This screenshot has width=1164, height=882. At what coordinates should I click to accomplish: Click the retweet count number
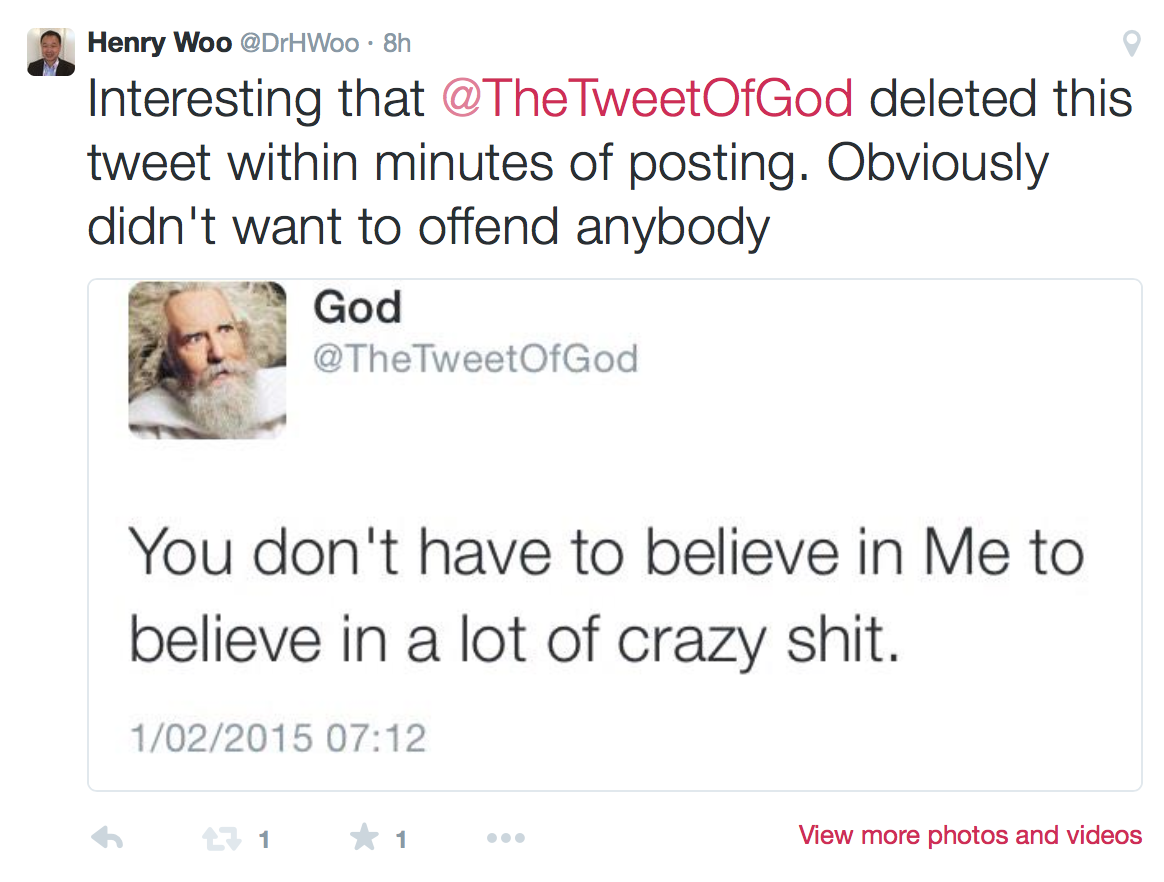click(264, 840)
